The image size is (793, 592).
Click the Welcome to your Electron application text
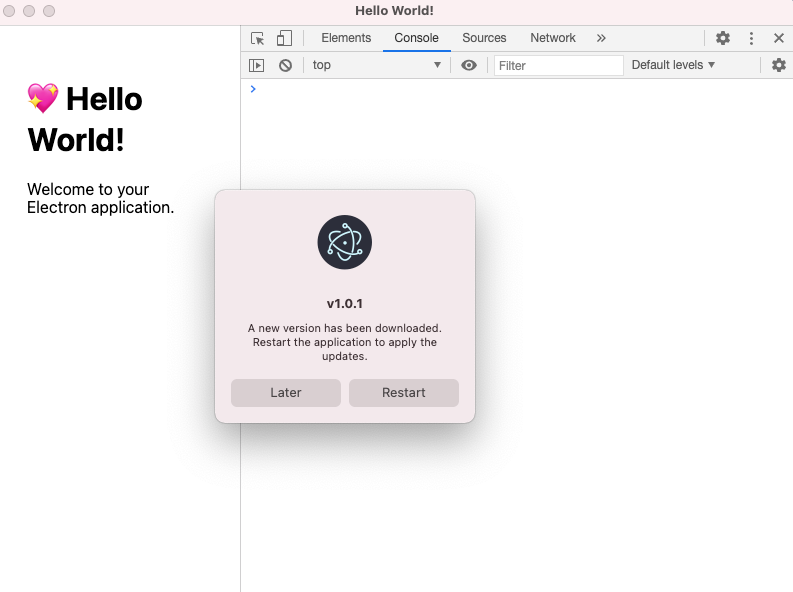click(x=100, y=198)
